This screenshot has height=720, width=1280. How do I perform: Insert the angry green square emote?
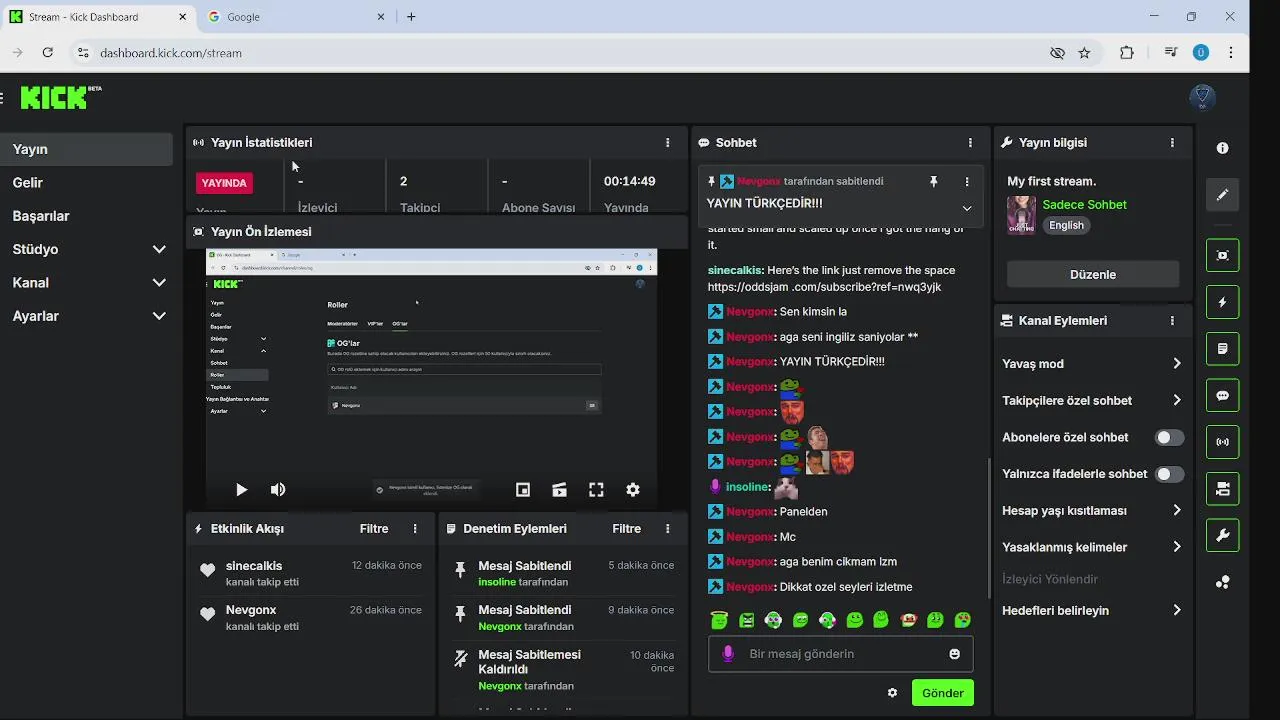click(746, 620)
